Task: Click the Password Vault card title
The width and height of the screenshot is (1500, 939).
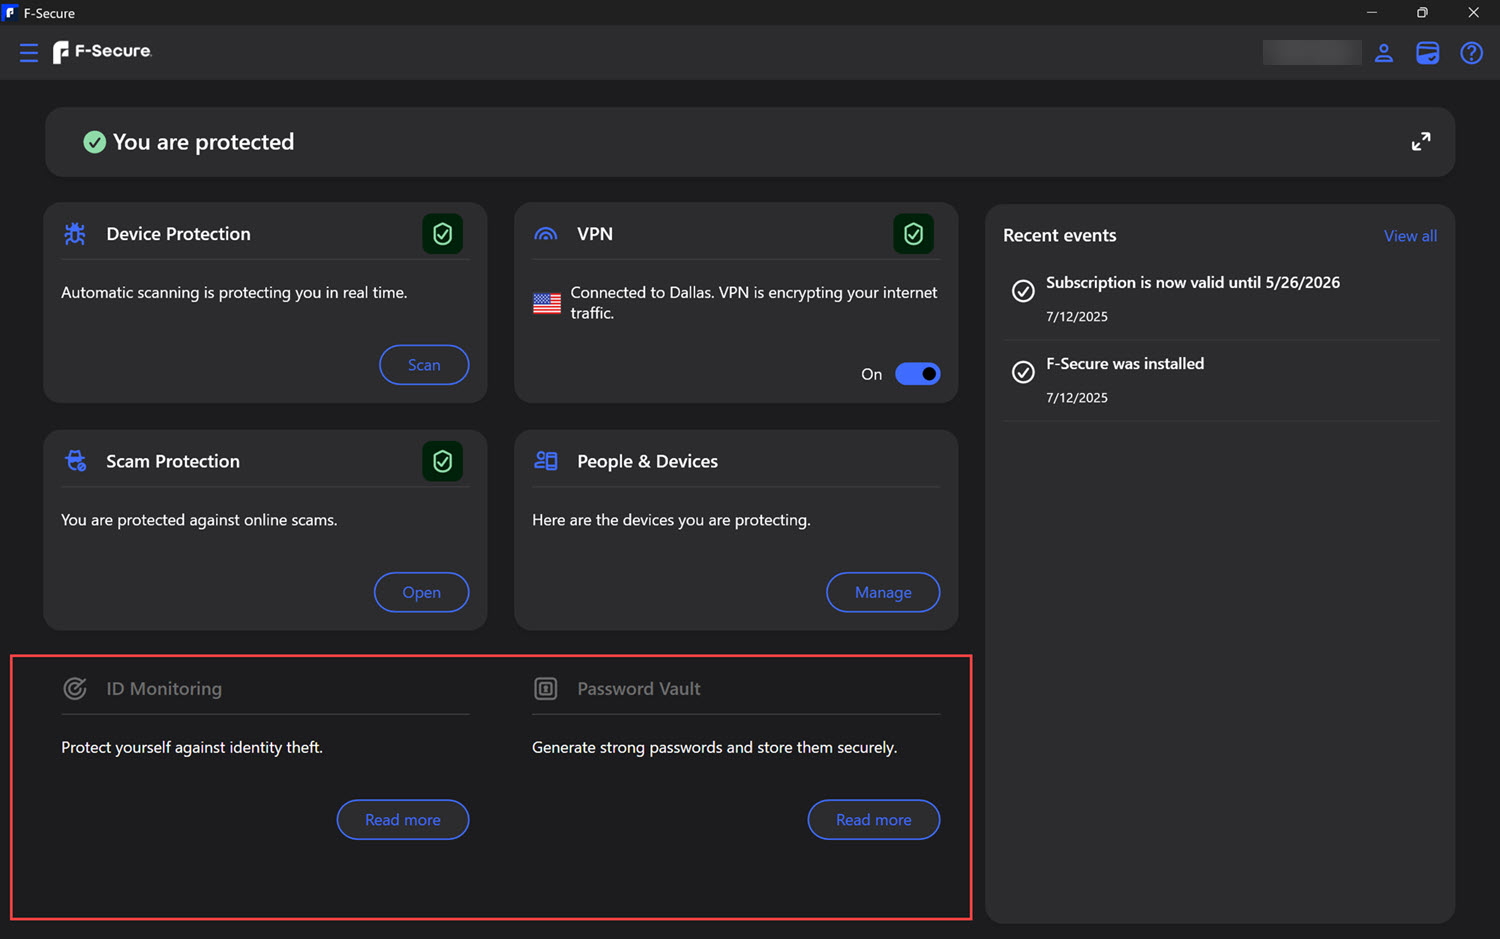Action: 639,689
